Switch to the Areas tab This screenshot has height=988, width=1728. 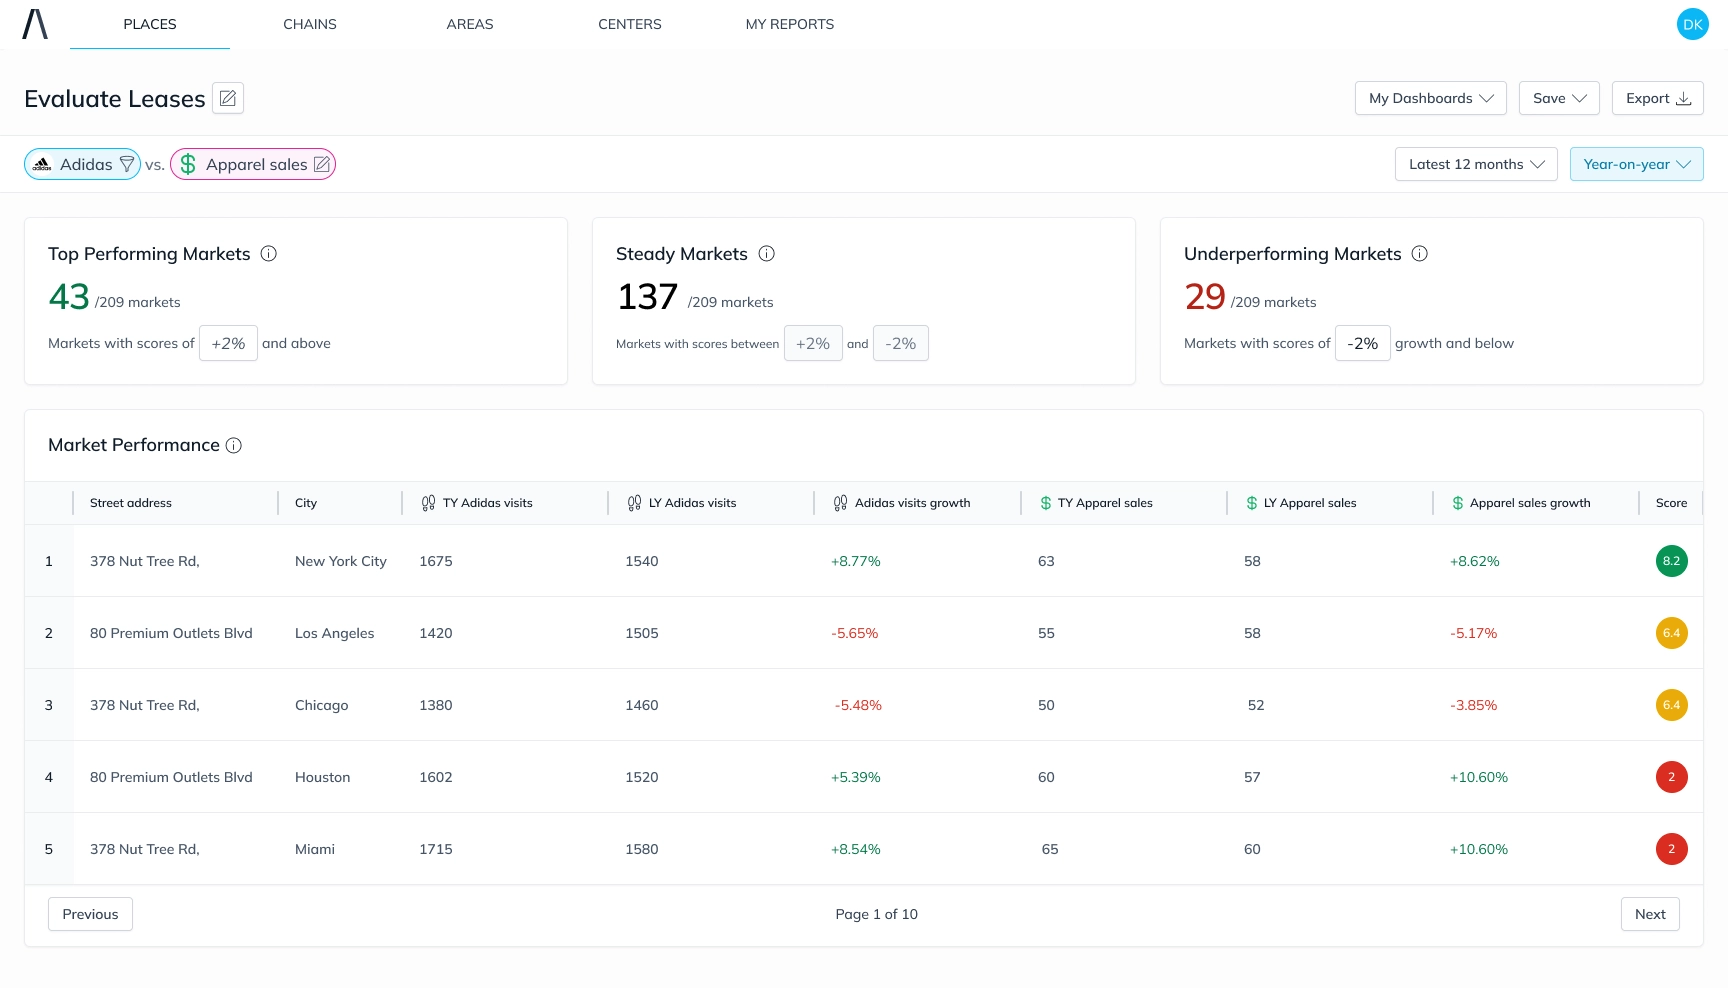[x=470, y=24]
